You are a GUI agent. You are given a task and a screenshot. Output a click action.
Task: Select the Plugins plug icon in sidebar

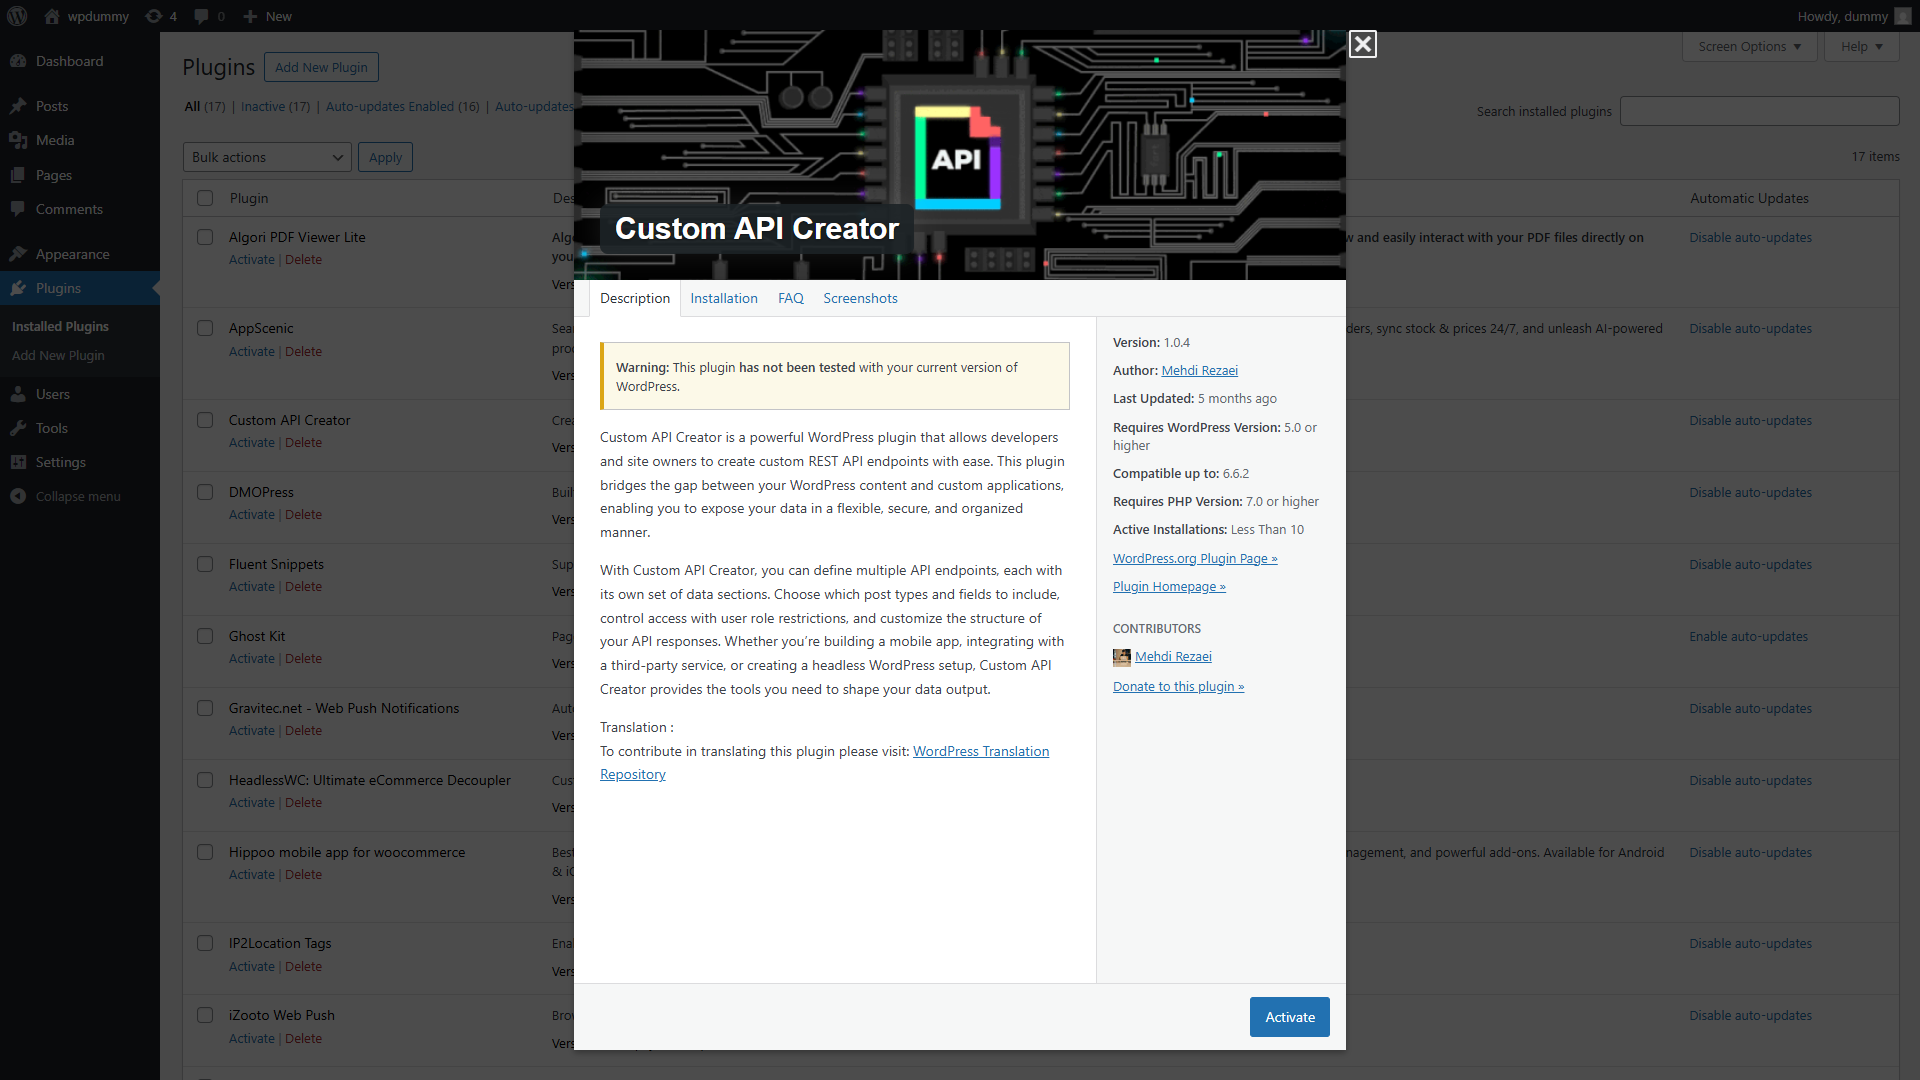(18, 288)
